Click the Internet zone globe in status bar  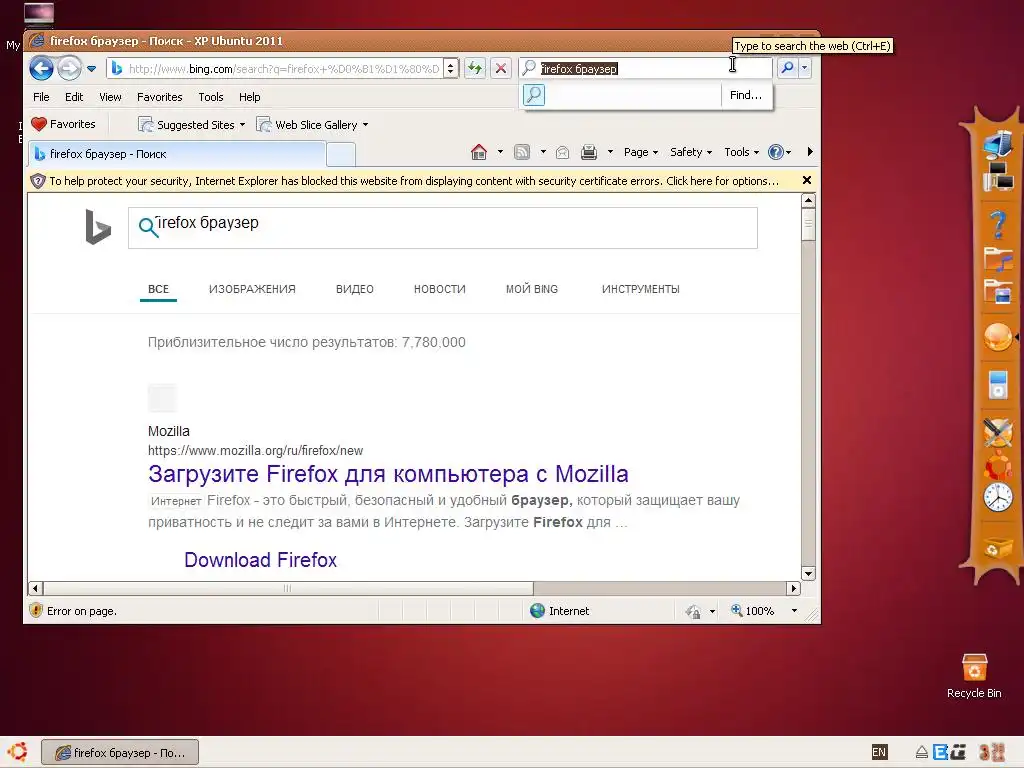pos(537,611)
